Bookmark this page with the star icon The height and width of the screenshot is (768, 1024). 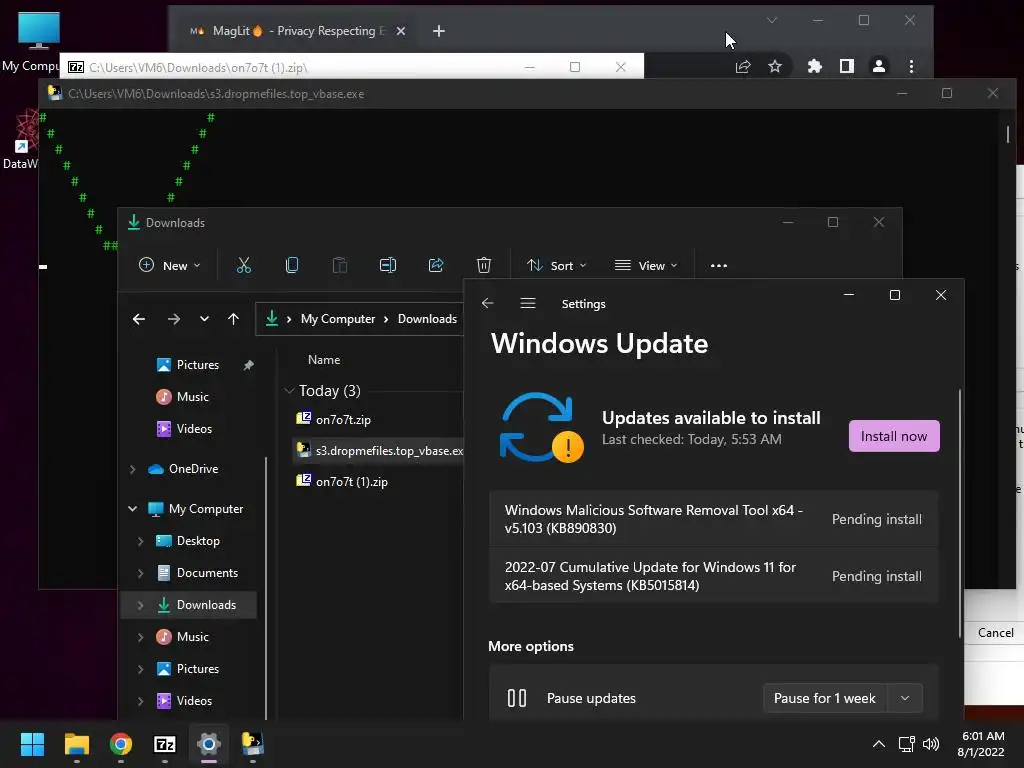click(775, 66)
